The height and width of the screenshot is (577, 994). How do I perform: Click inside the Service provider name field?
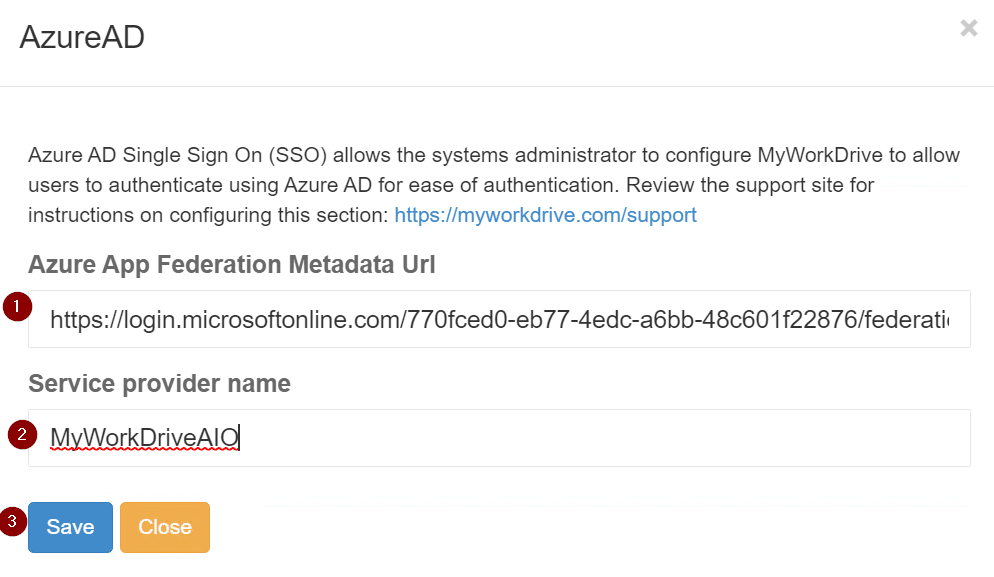click(500, 437)
